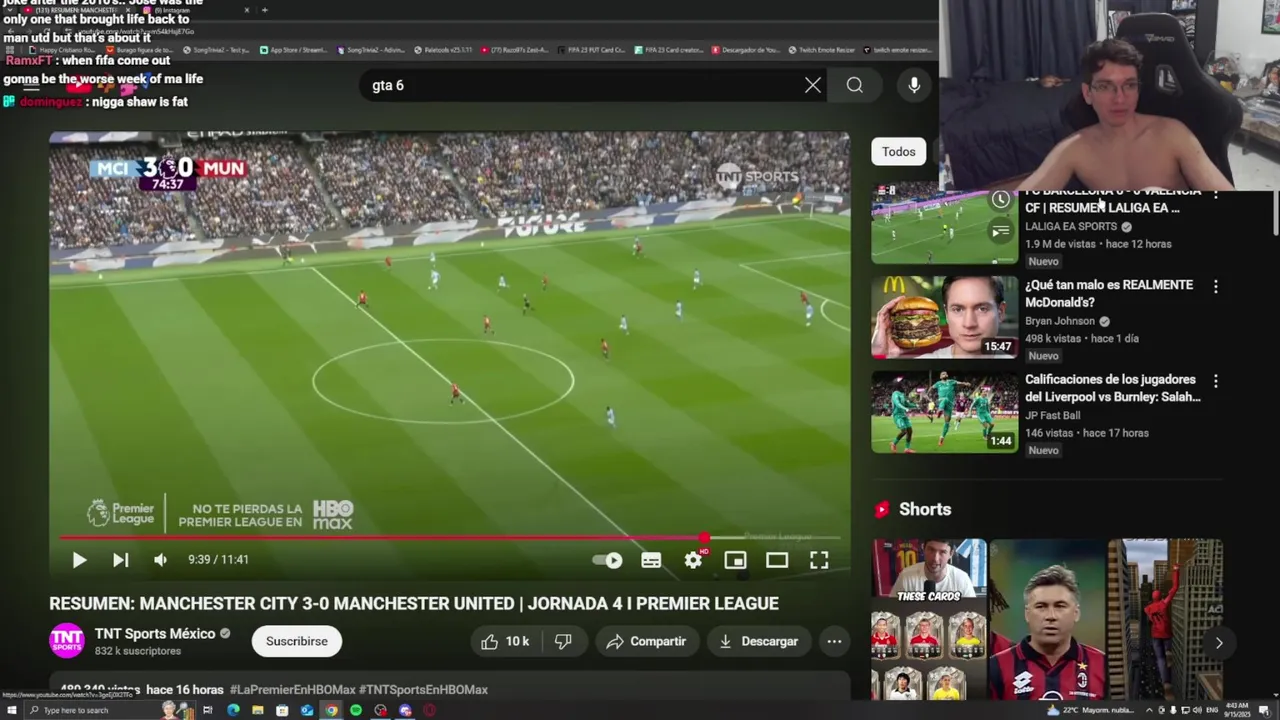Open Microsoft Edge from the taskbar
Screen dimensions: 1280x720
tap(233, 710)
